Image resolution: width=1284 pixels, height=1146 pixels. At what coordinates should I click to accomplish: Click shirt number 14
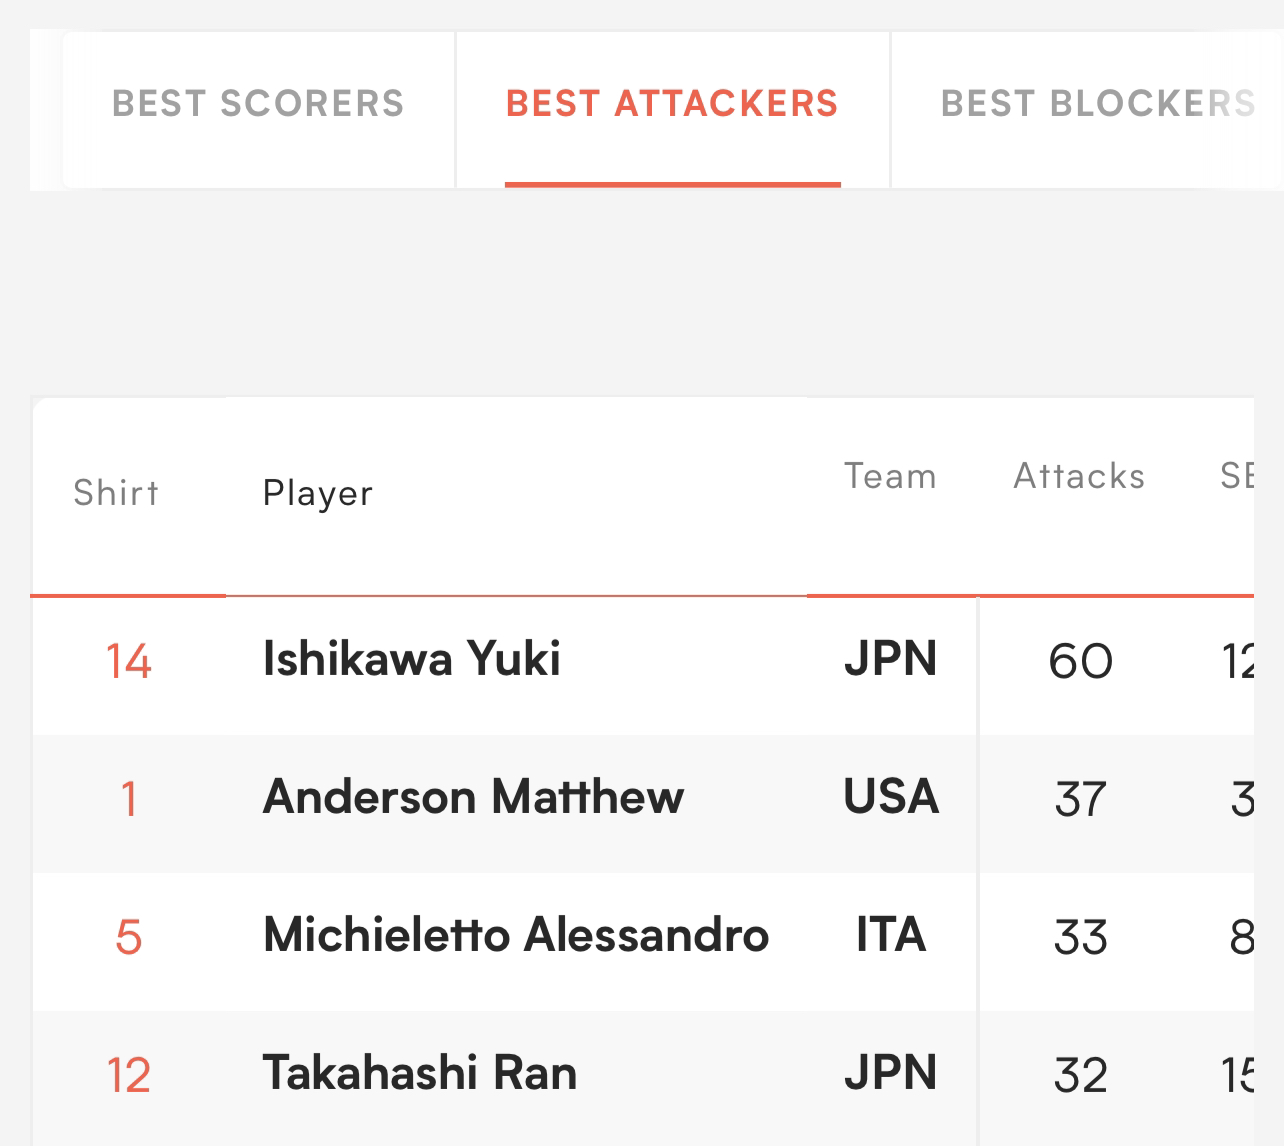point(128,662)
